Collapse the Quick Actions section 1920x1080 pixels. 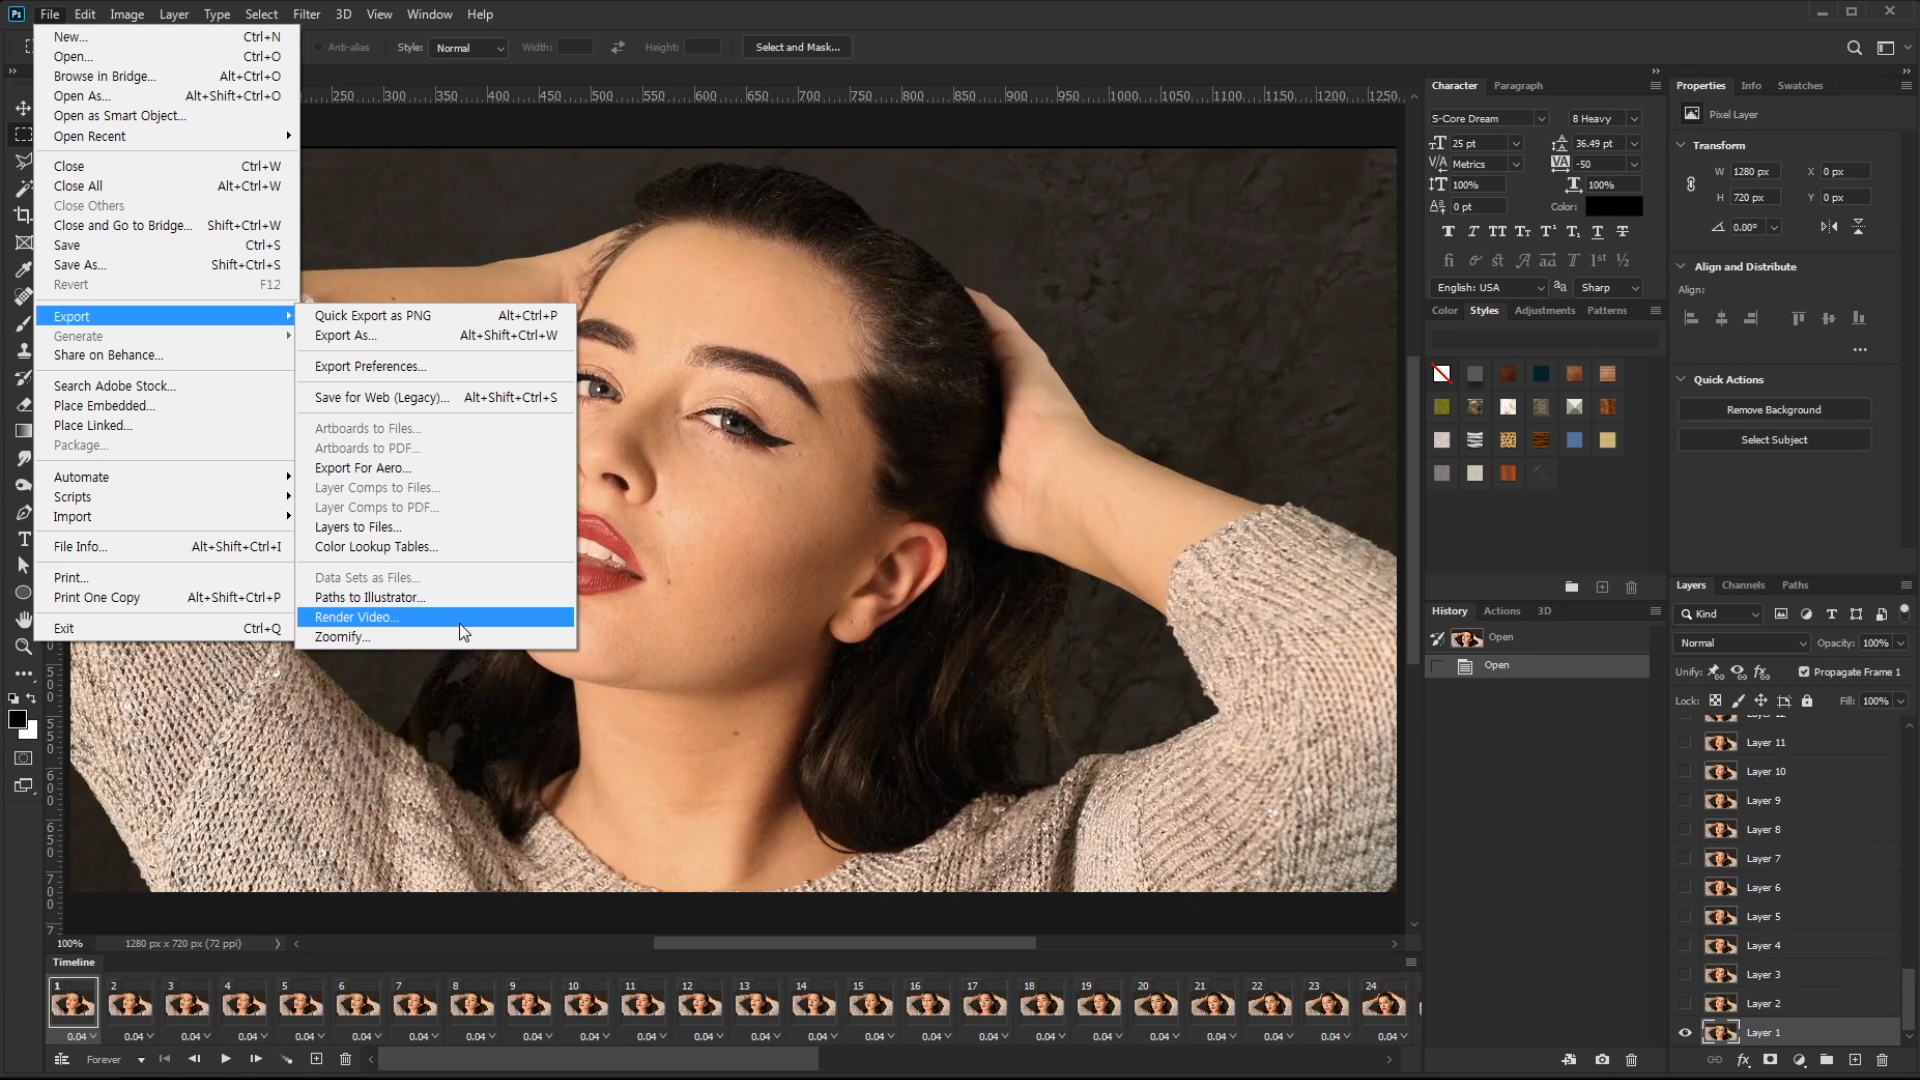(1681, 380)
